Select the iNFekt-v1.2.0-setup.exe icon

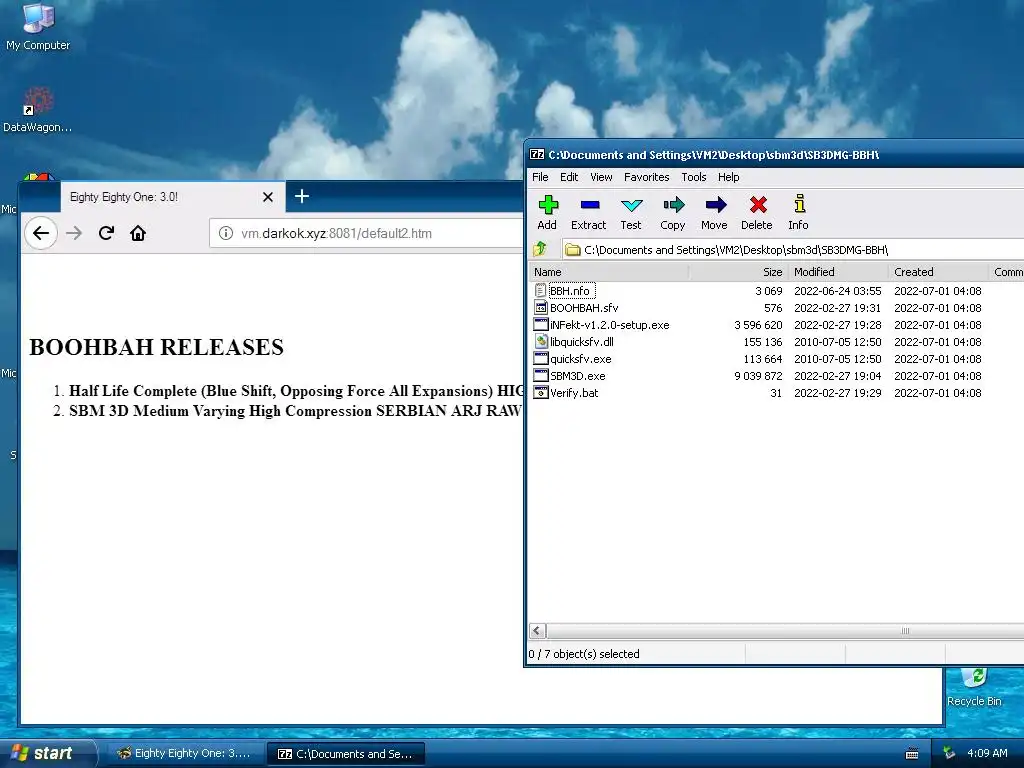(540, 325)
